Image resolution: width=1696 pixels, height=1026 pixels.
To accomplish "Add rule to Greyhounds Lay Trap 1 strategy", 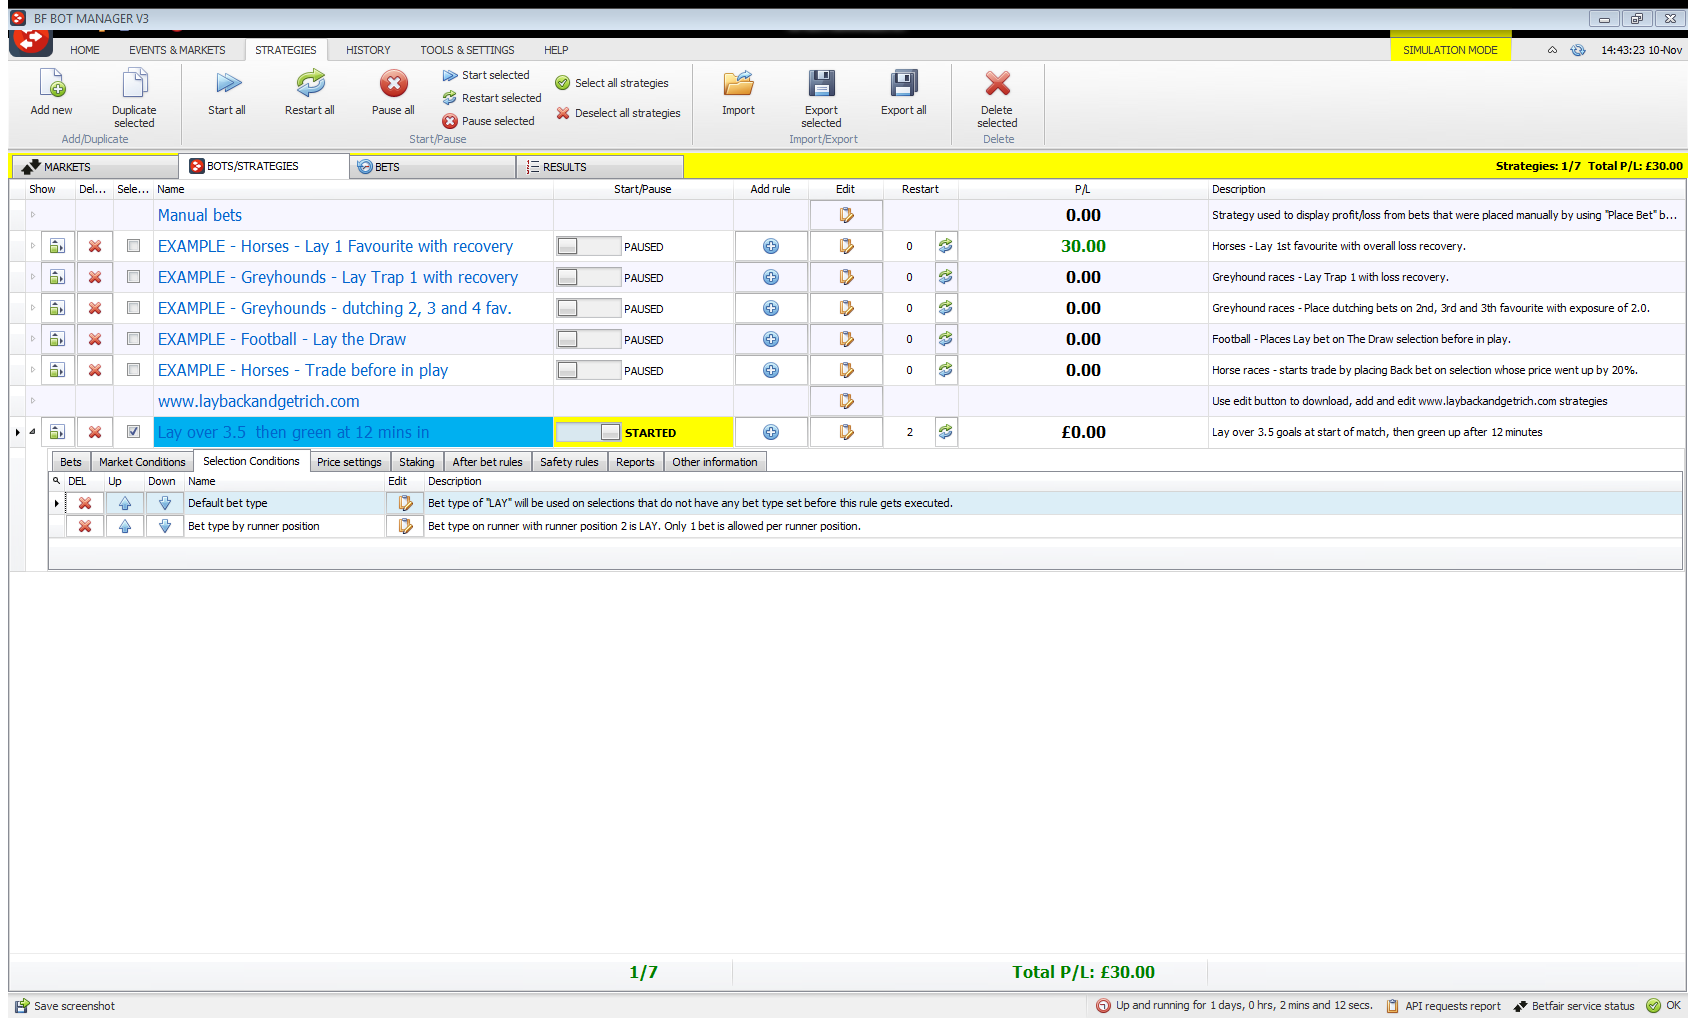I will click(771, 277).
